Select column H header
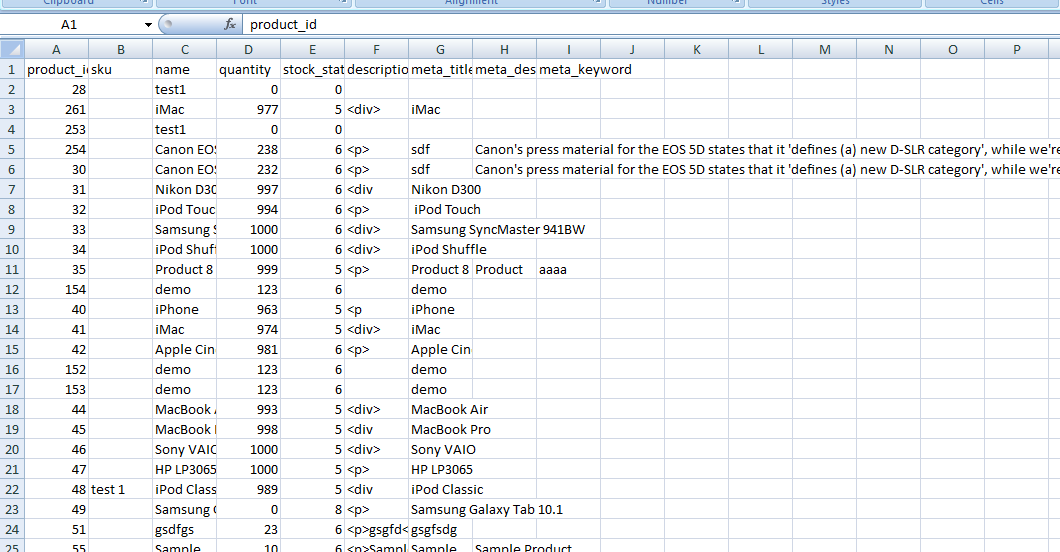 (504, 49)
